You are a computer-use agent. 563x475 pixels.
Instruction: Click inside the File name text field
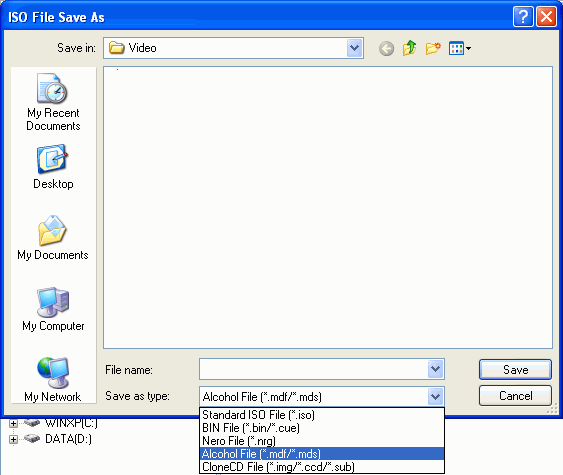313,369
